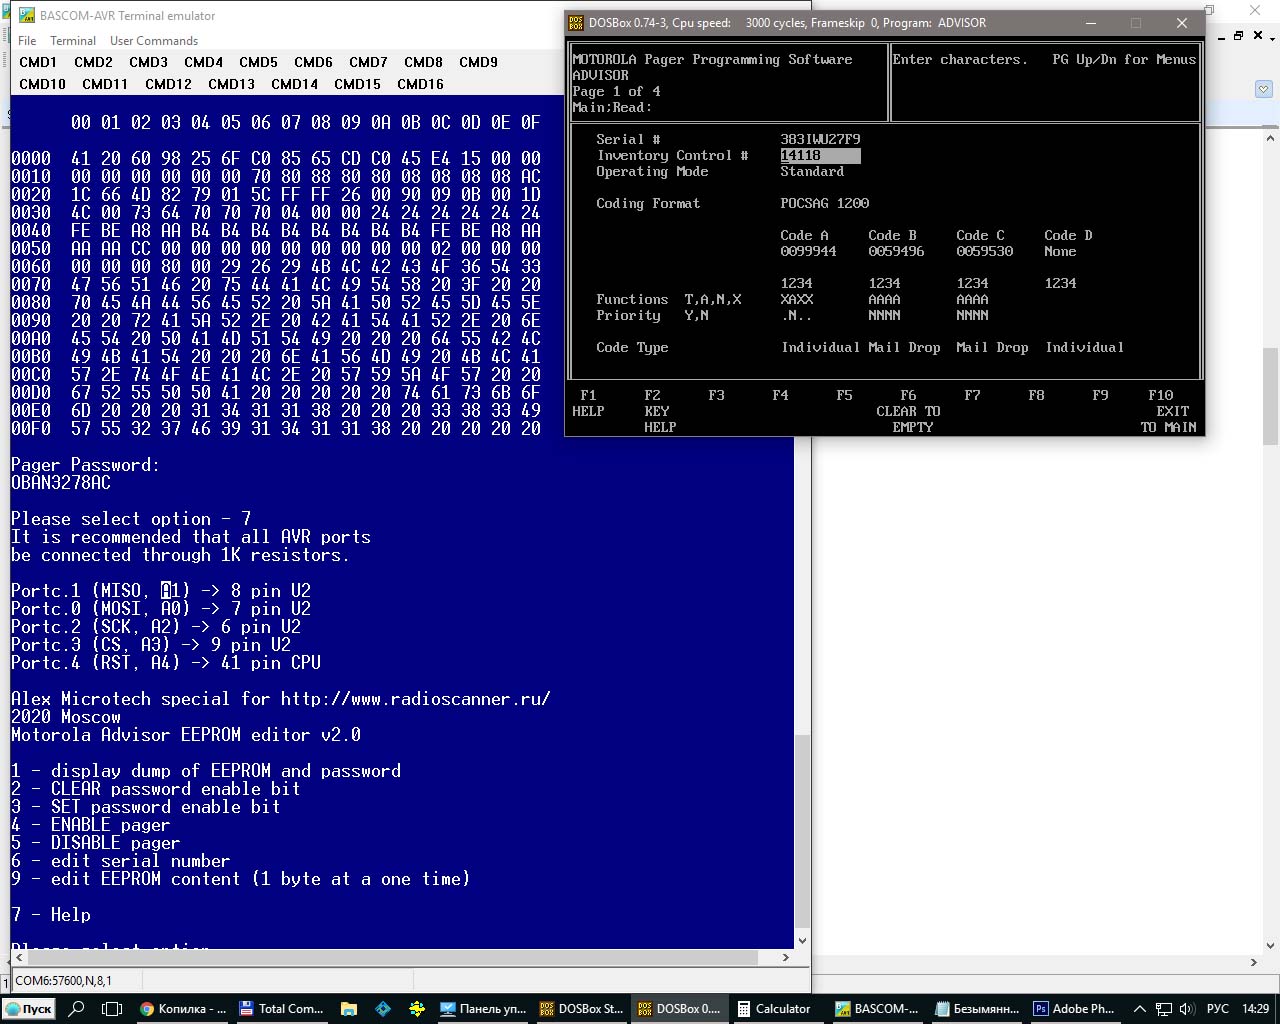Open Task View from the taskbar
Viewport: 1280px width, 1024px height.
click(x=113, y=1009)
